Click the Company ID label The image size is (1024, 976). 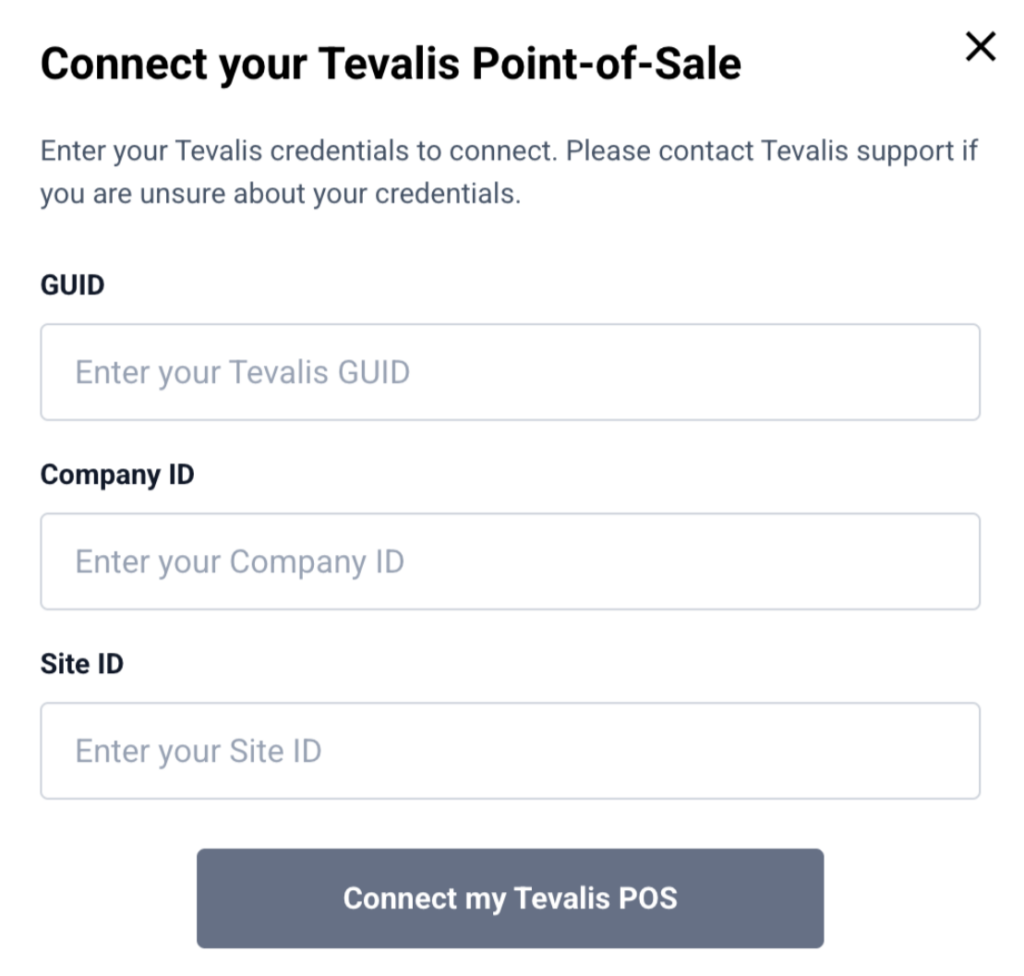pos(117,474)
